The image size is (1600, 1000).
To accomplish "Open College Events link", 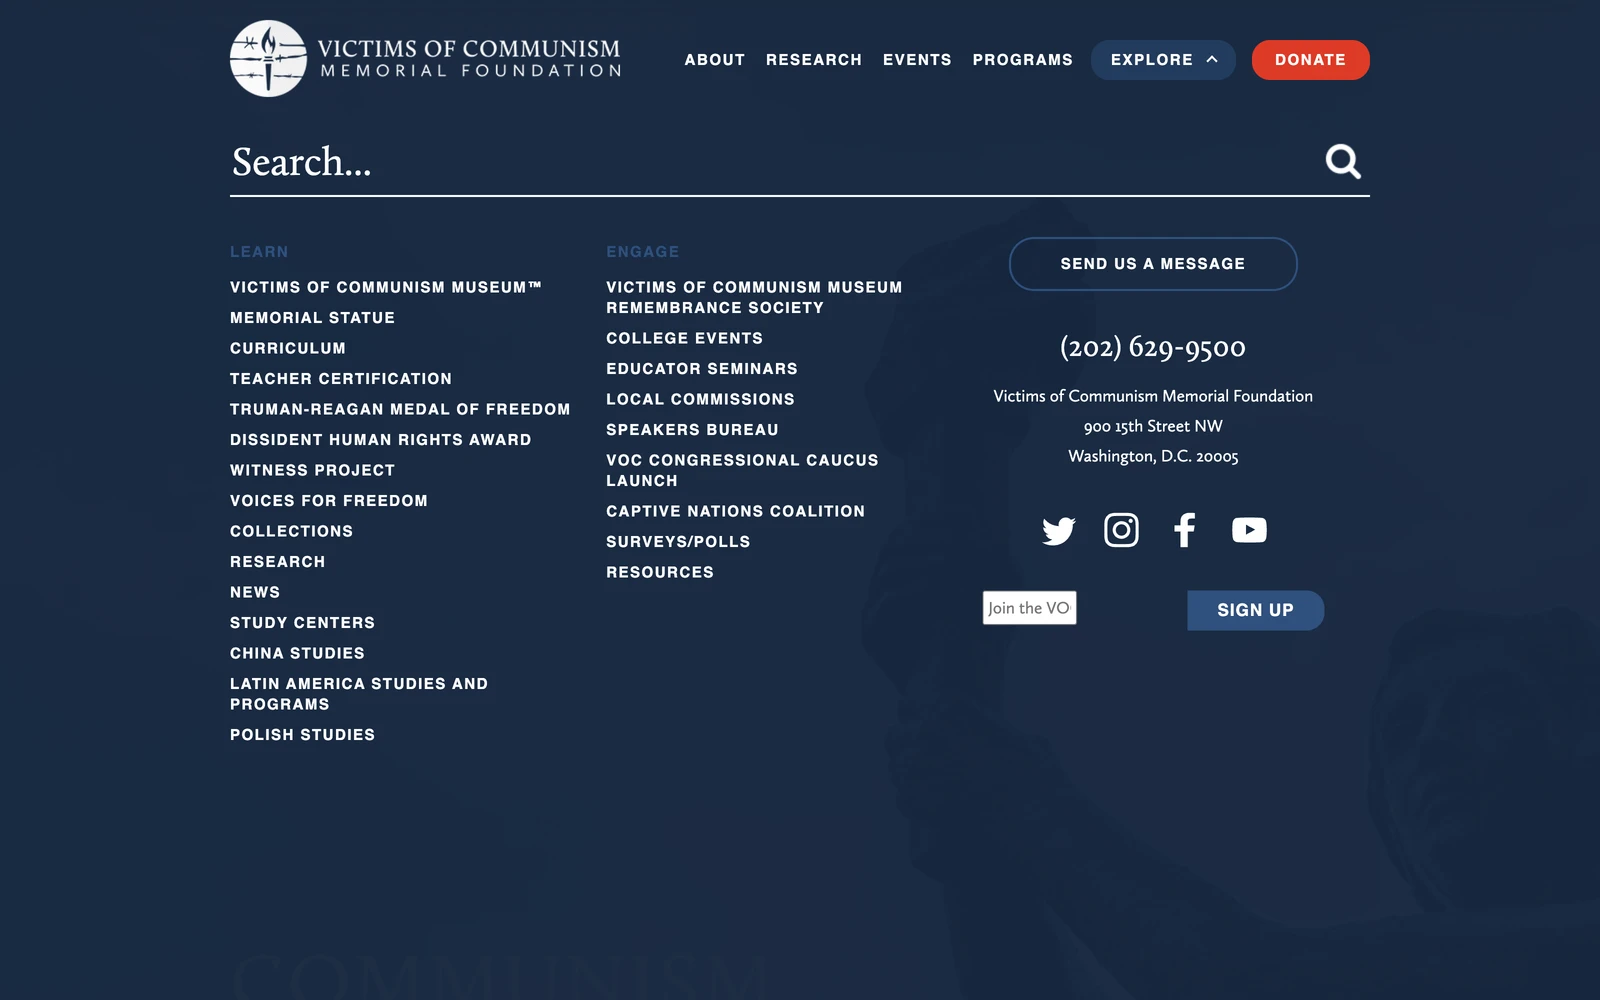I will point(684,338).
